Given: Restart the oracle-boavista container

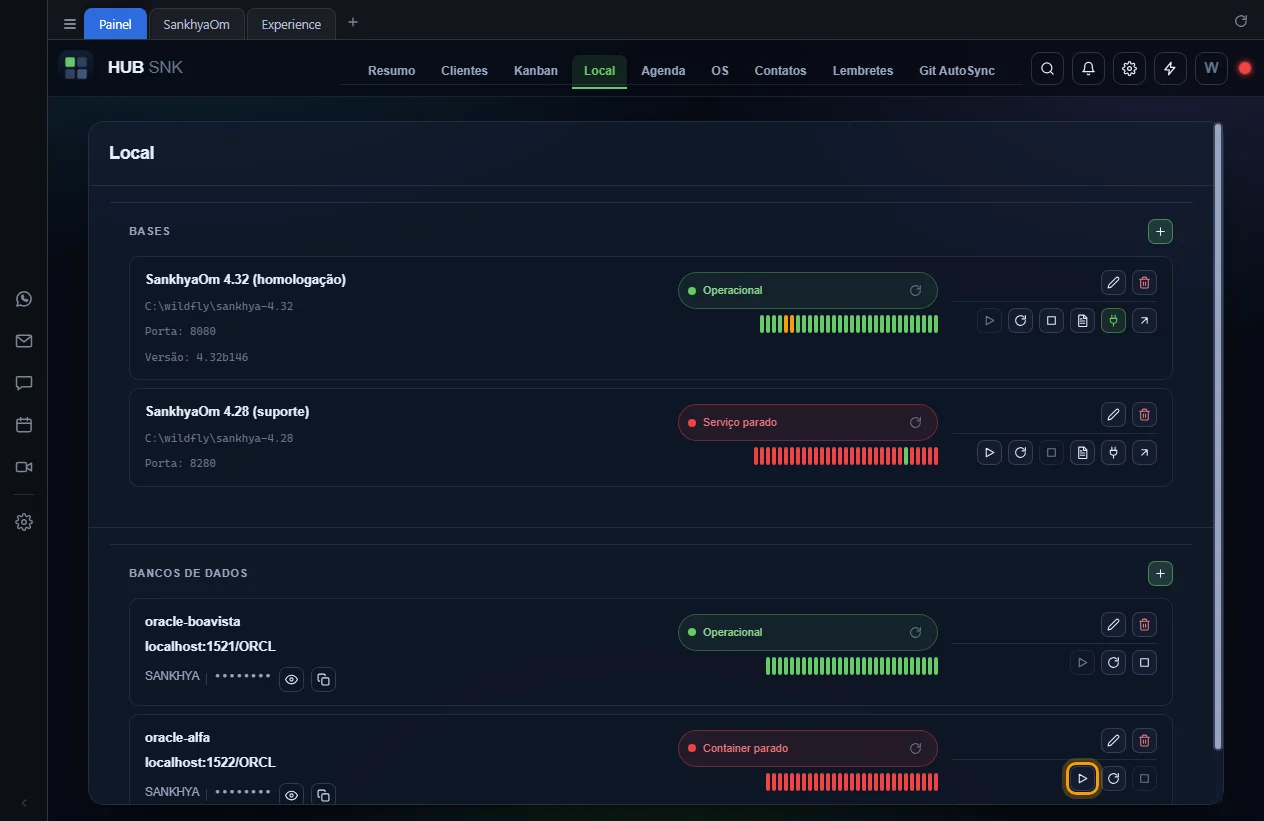Looking at the screenshot, I should 1113,662.
